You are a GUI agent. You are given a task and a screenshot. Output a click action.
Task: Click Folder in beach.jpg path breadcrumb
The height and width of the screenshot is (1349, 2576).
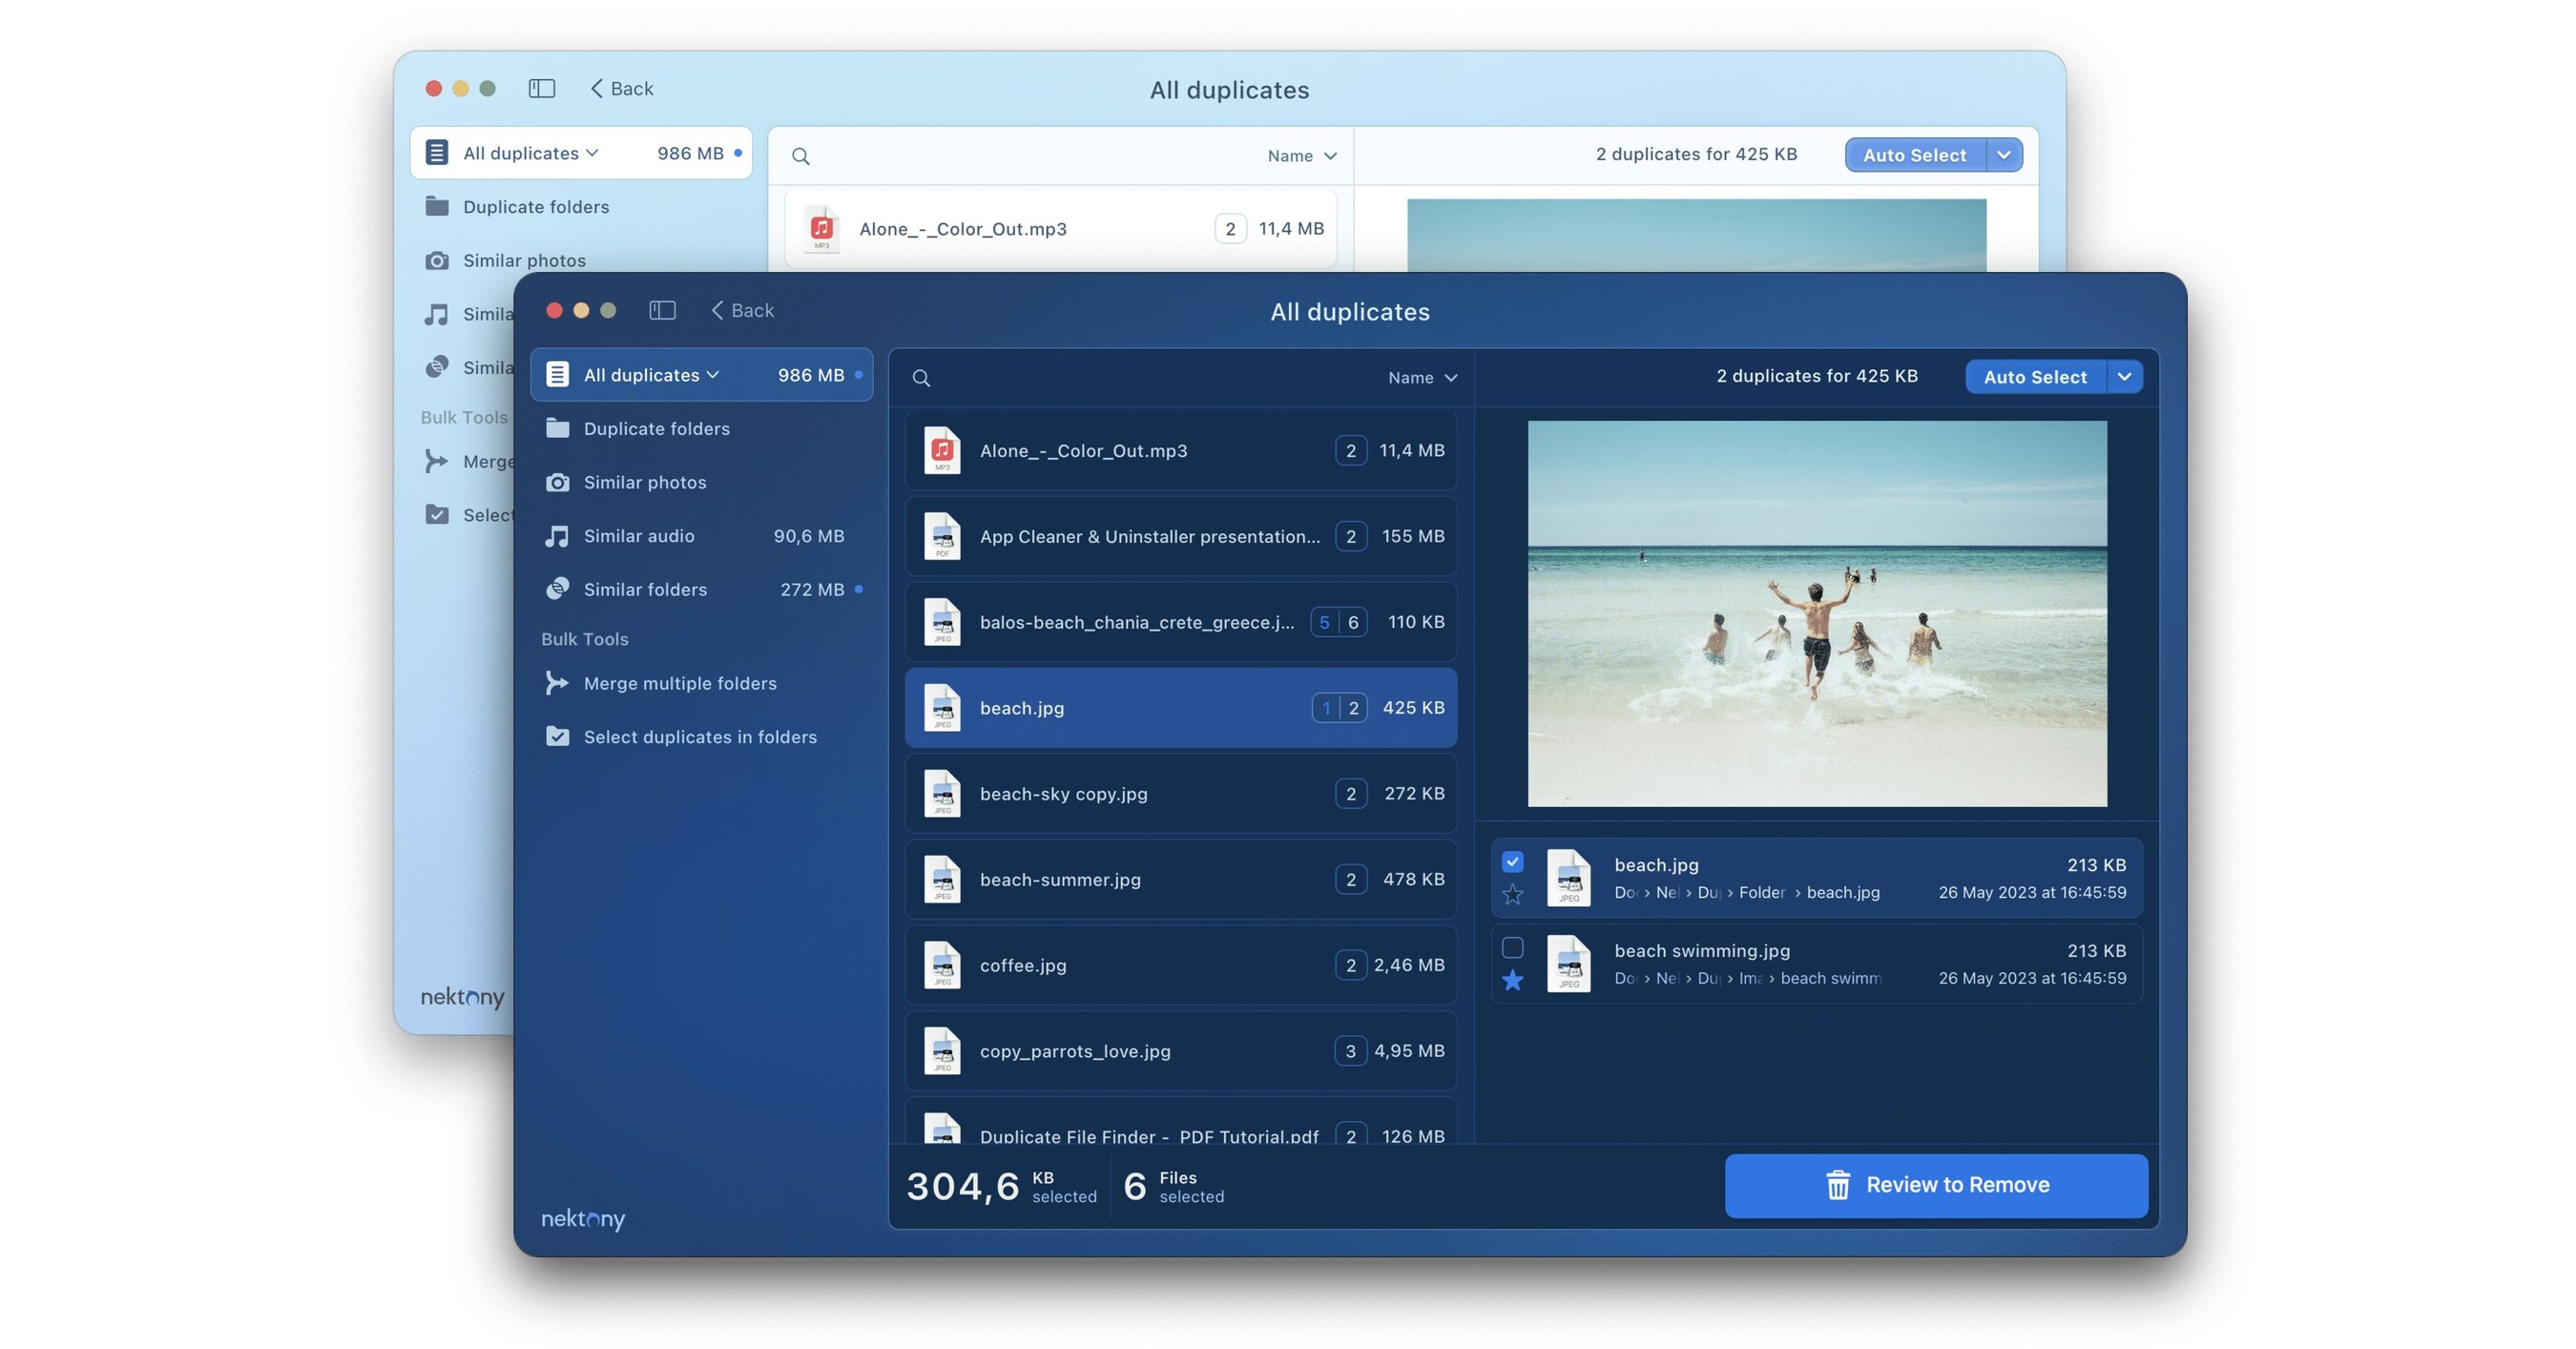[1761, 893]
